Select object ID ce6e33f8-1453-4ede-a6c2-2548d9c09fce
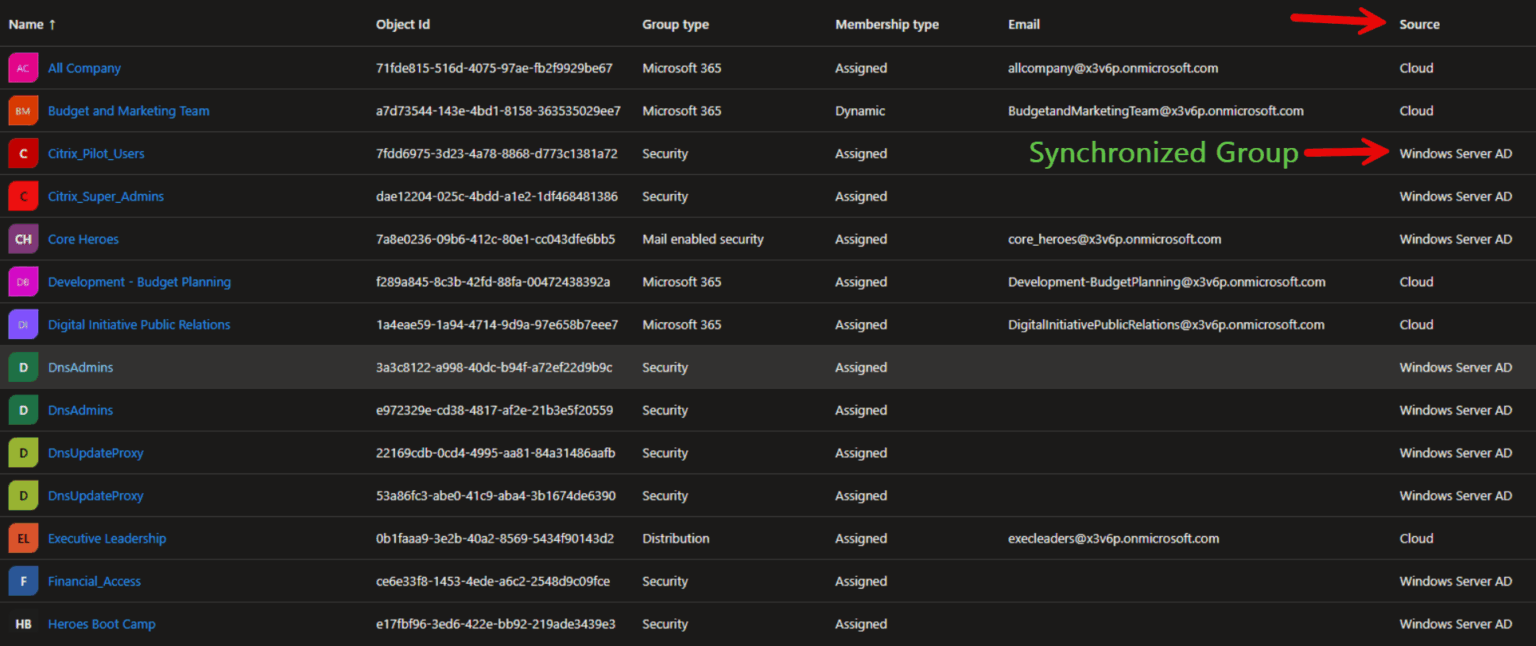Screen dimensions: 1536x646 [493, 582]
